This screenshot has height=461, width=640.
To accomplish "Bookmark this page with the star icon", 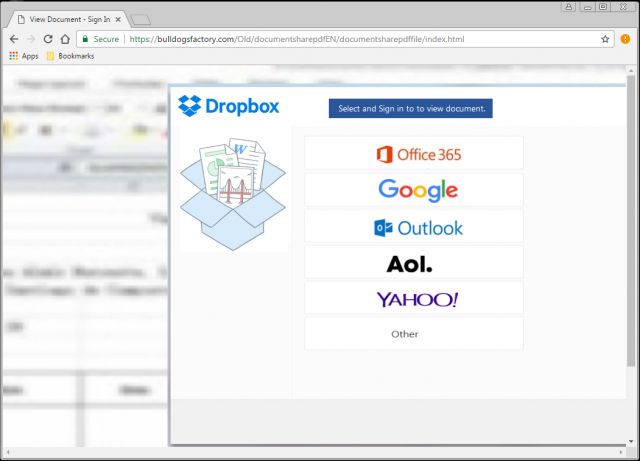I will pos(605,39).
